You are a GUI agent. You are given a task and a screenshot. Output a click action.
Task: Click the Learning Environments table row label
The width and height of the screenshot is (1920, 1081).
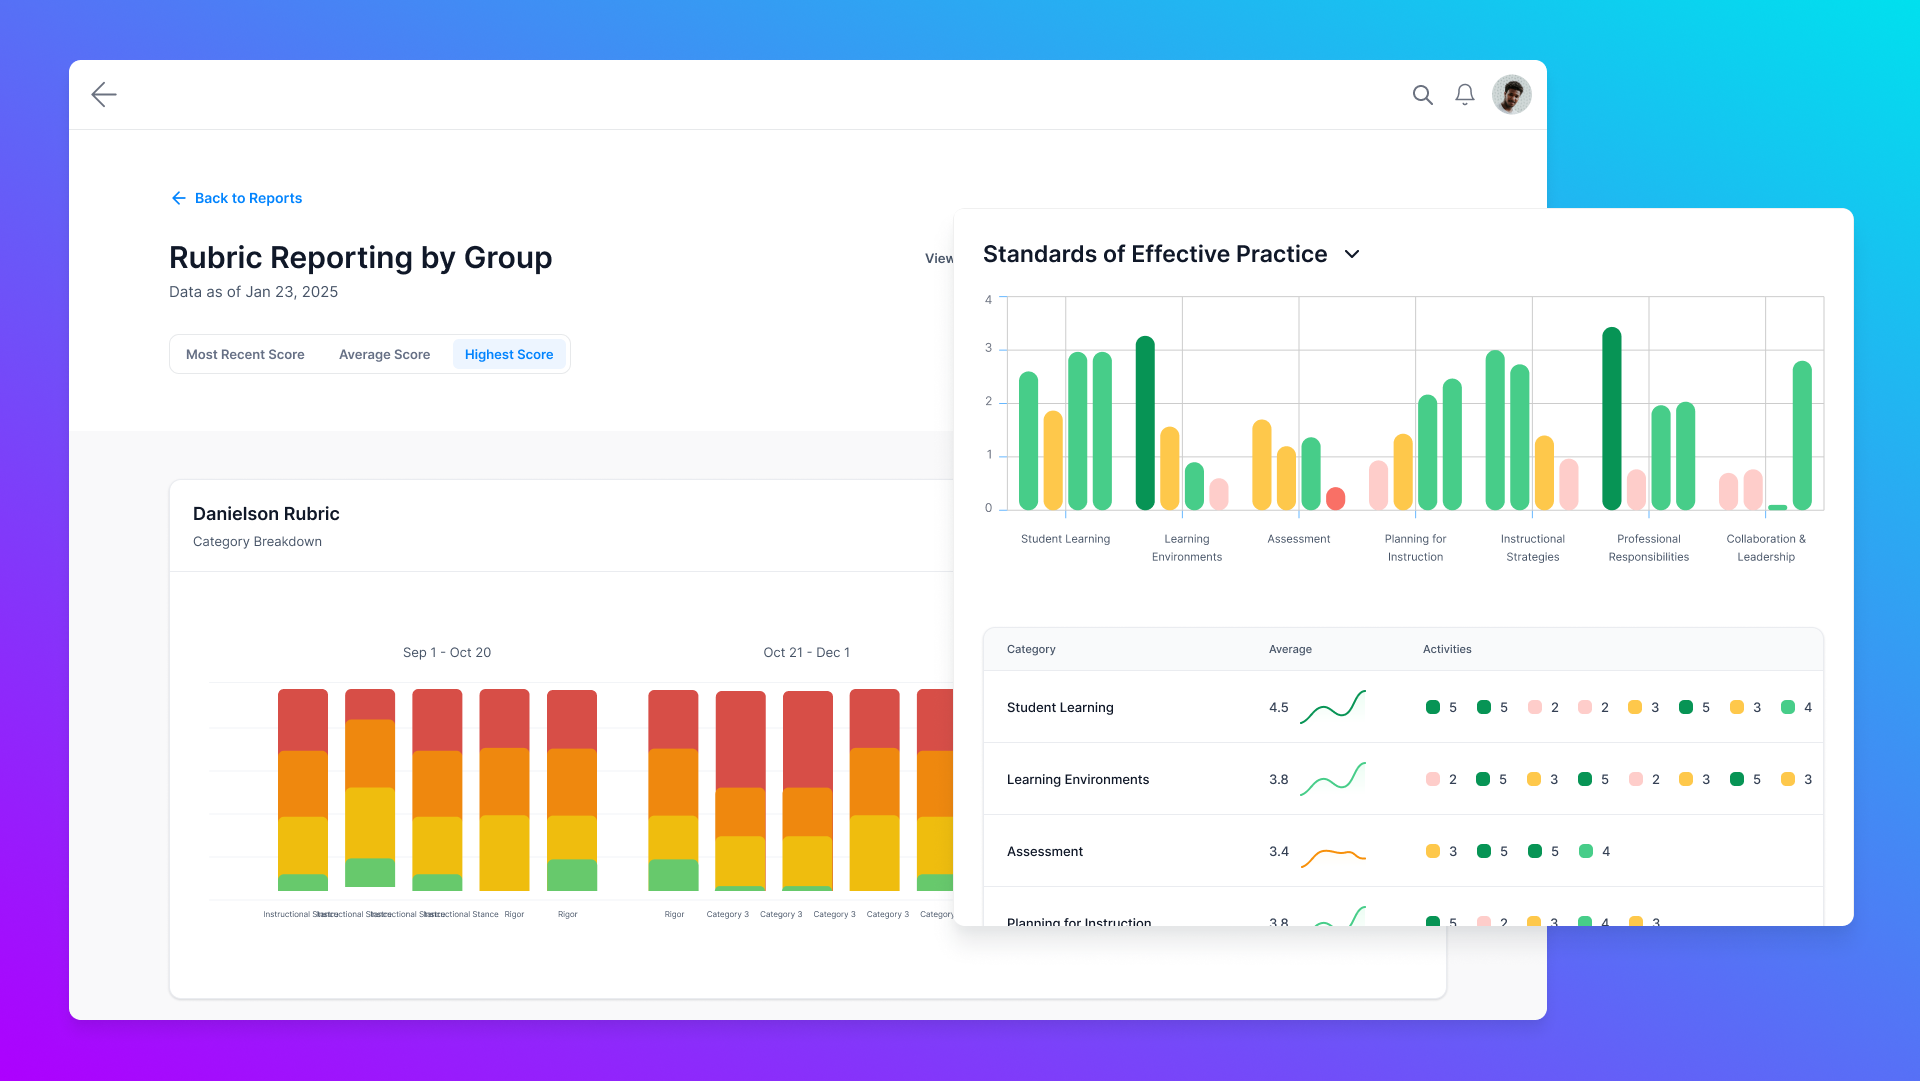click(1078, 779)
